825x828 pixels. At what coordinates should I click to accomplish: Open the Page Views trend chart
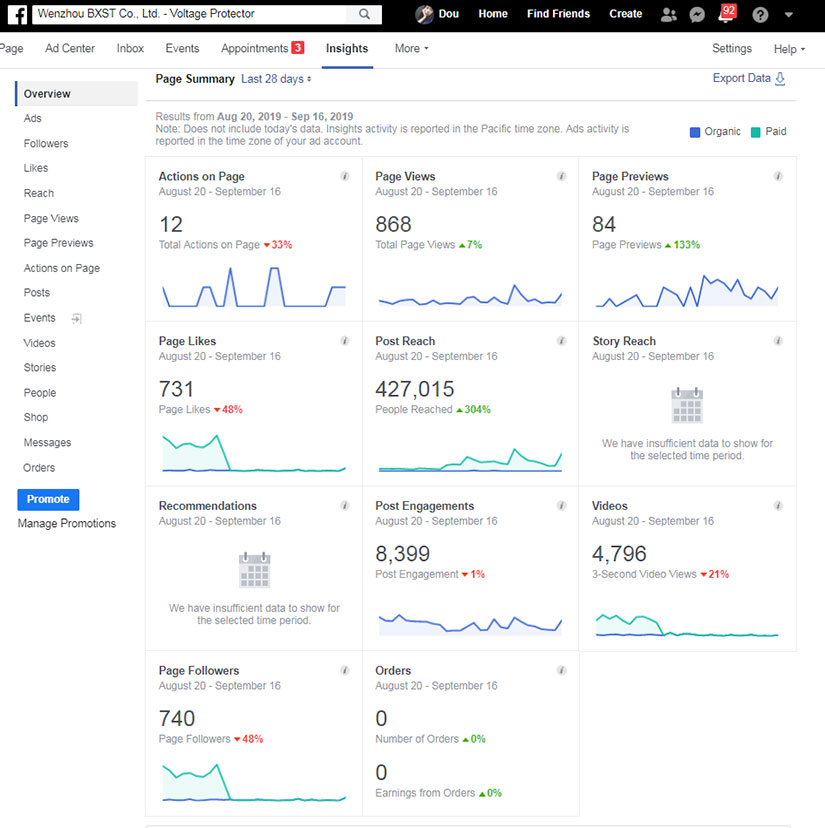[x=470, y=295]
